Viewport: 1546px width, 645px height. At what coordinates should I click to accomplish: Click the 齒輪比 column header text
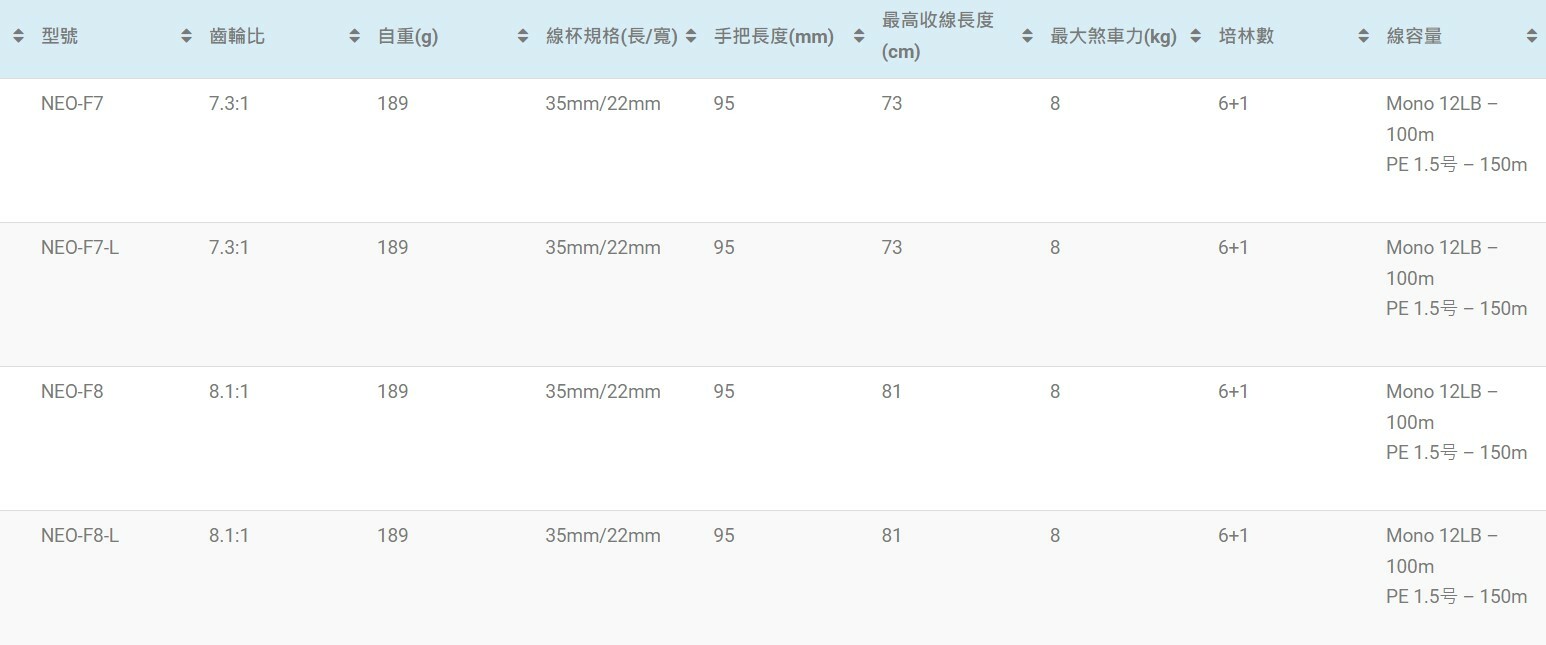click(237, 37)
